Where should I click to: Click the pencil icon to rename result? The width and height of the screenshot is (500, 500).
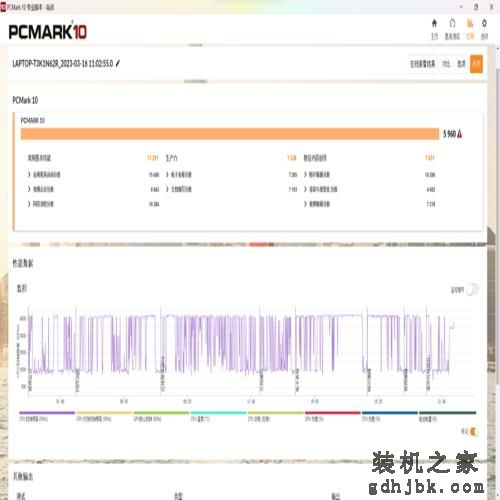[118, 63]
